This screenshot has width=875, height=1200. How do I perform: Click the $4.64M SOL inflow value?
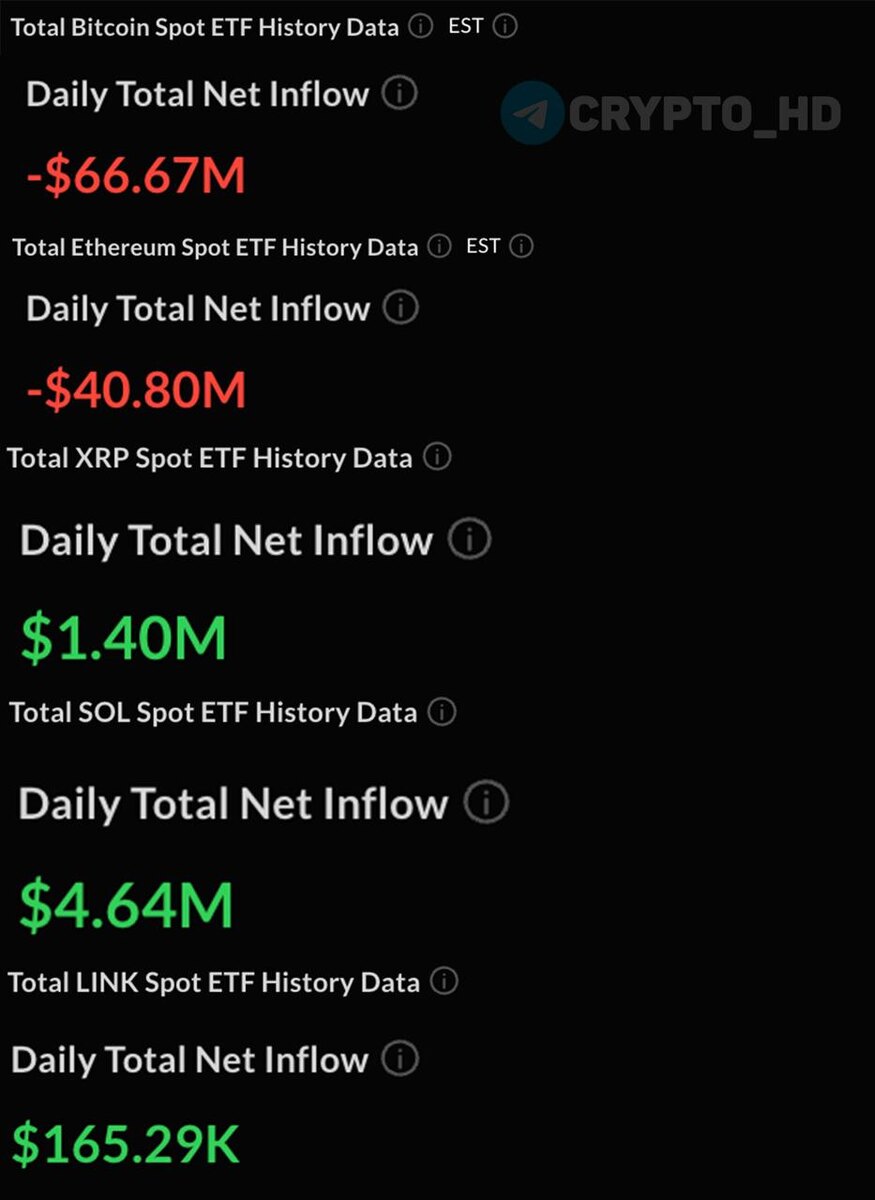pos(126,903)
